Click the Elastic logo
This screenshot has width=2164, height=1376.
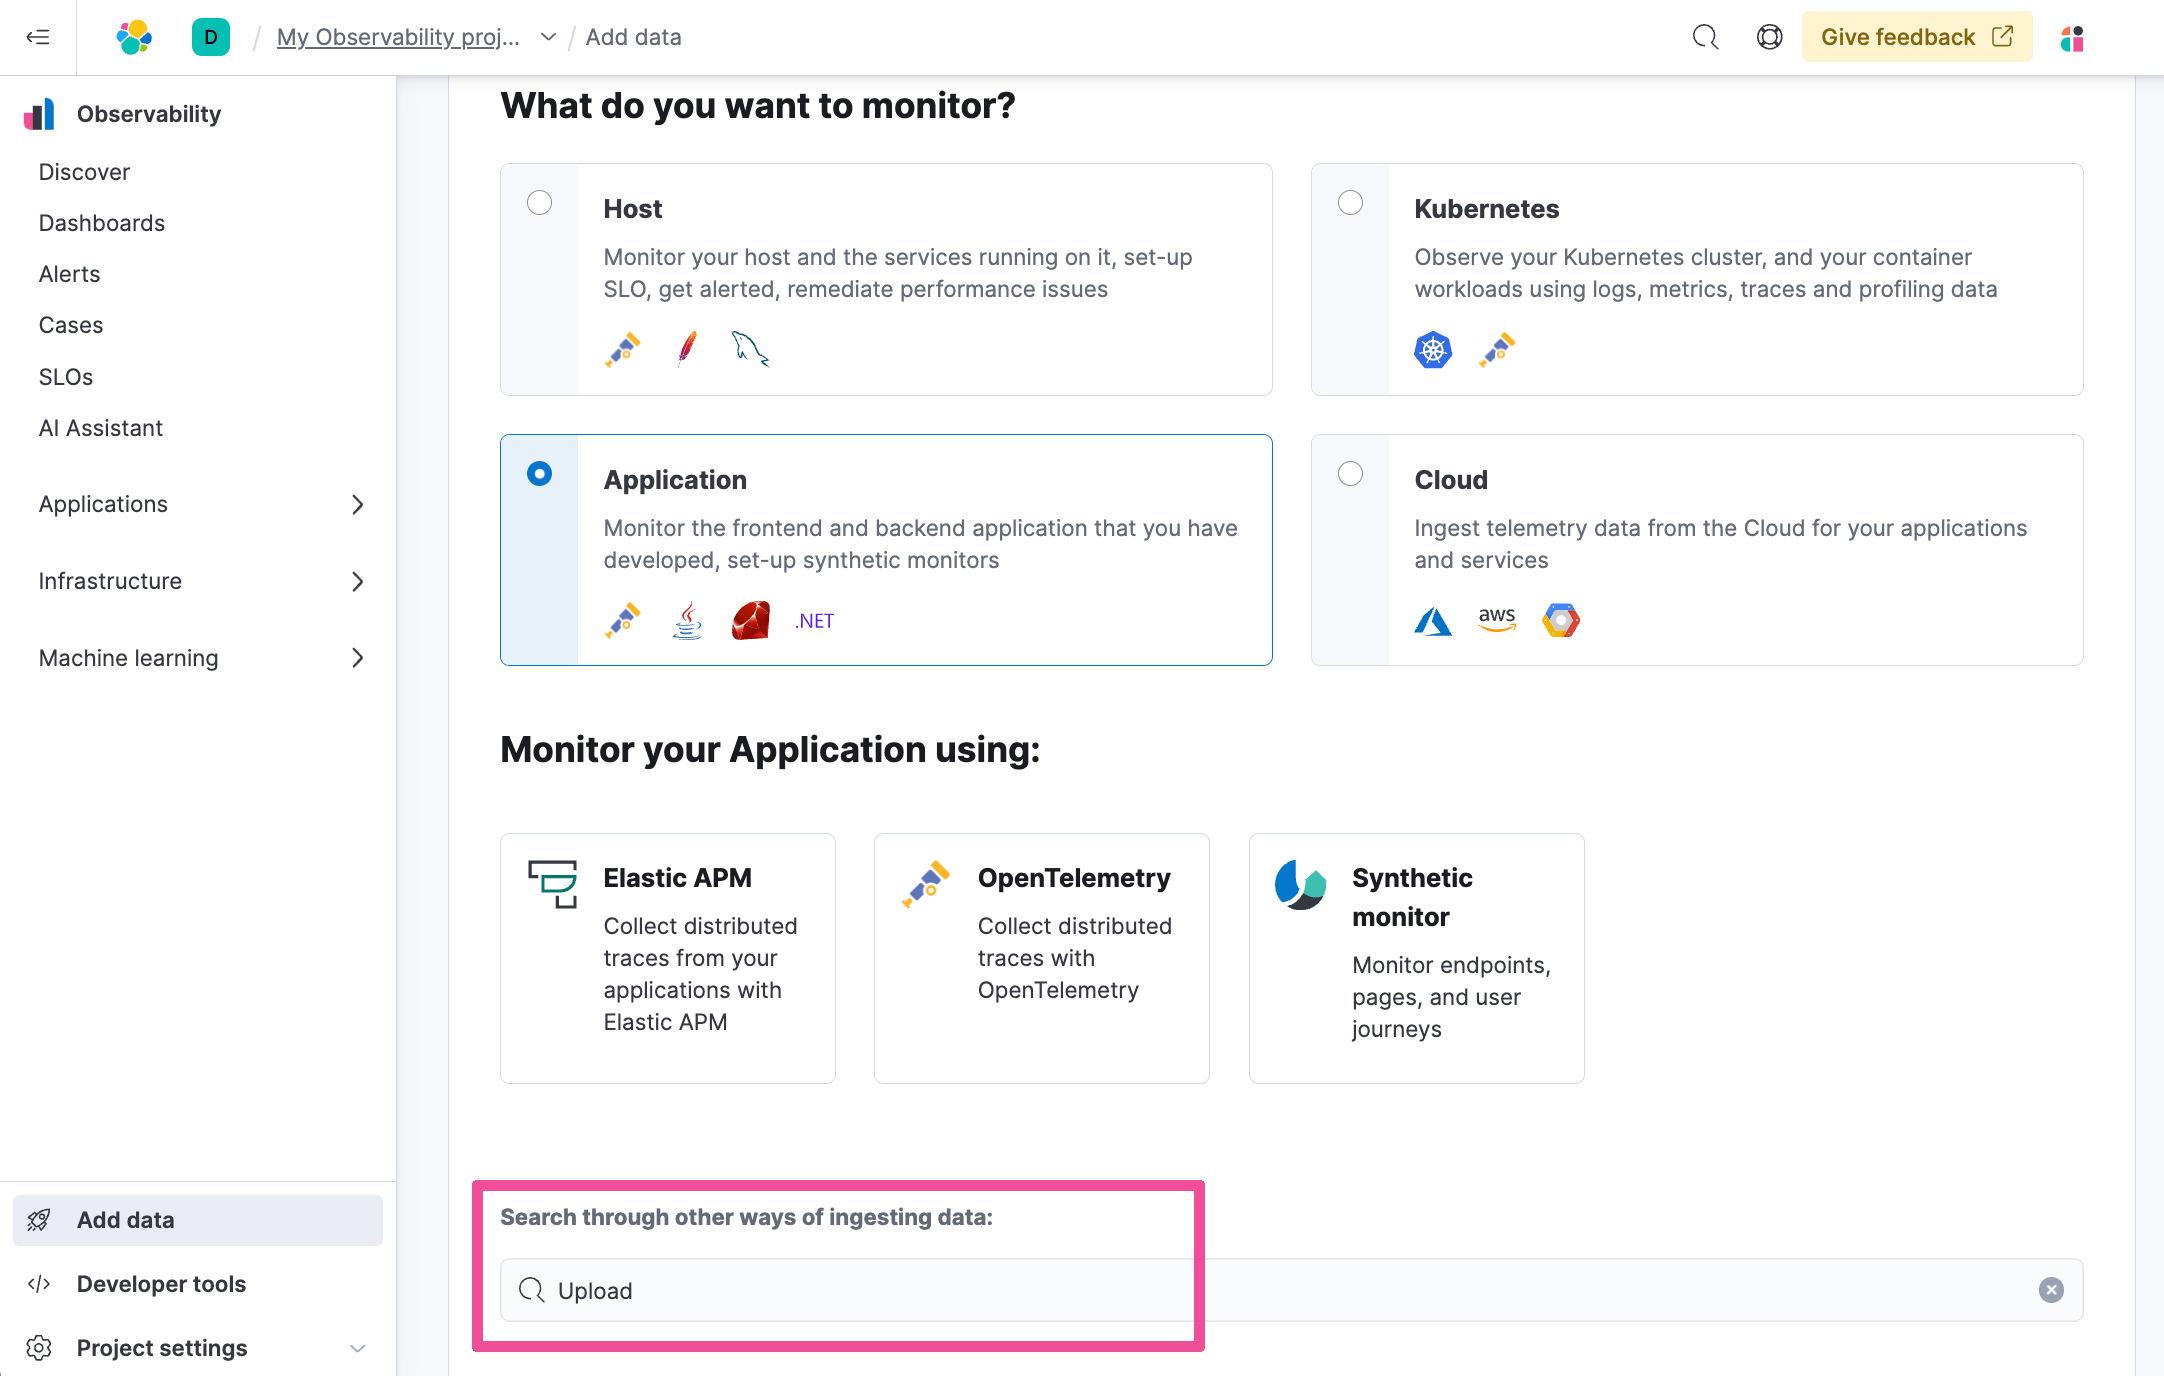[x=134, y=37]
